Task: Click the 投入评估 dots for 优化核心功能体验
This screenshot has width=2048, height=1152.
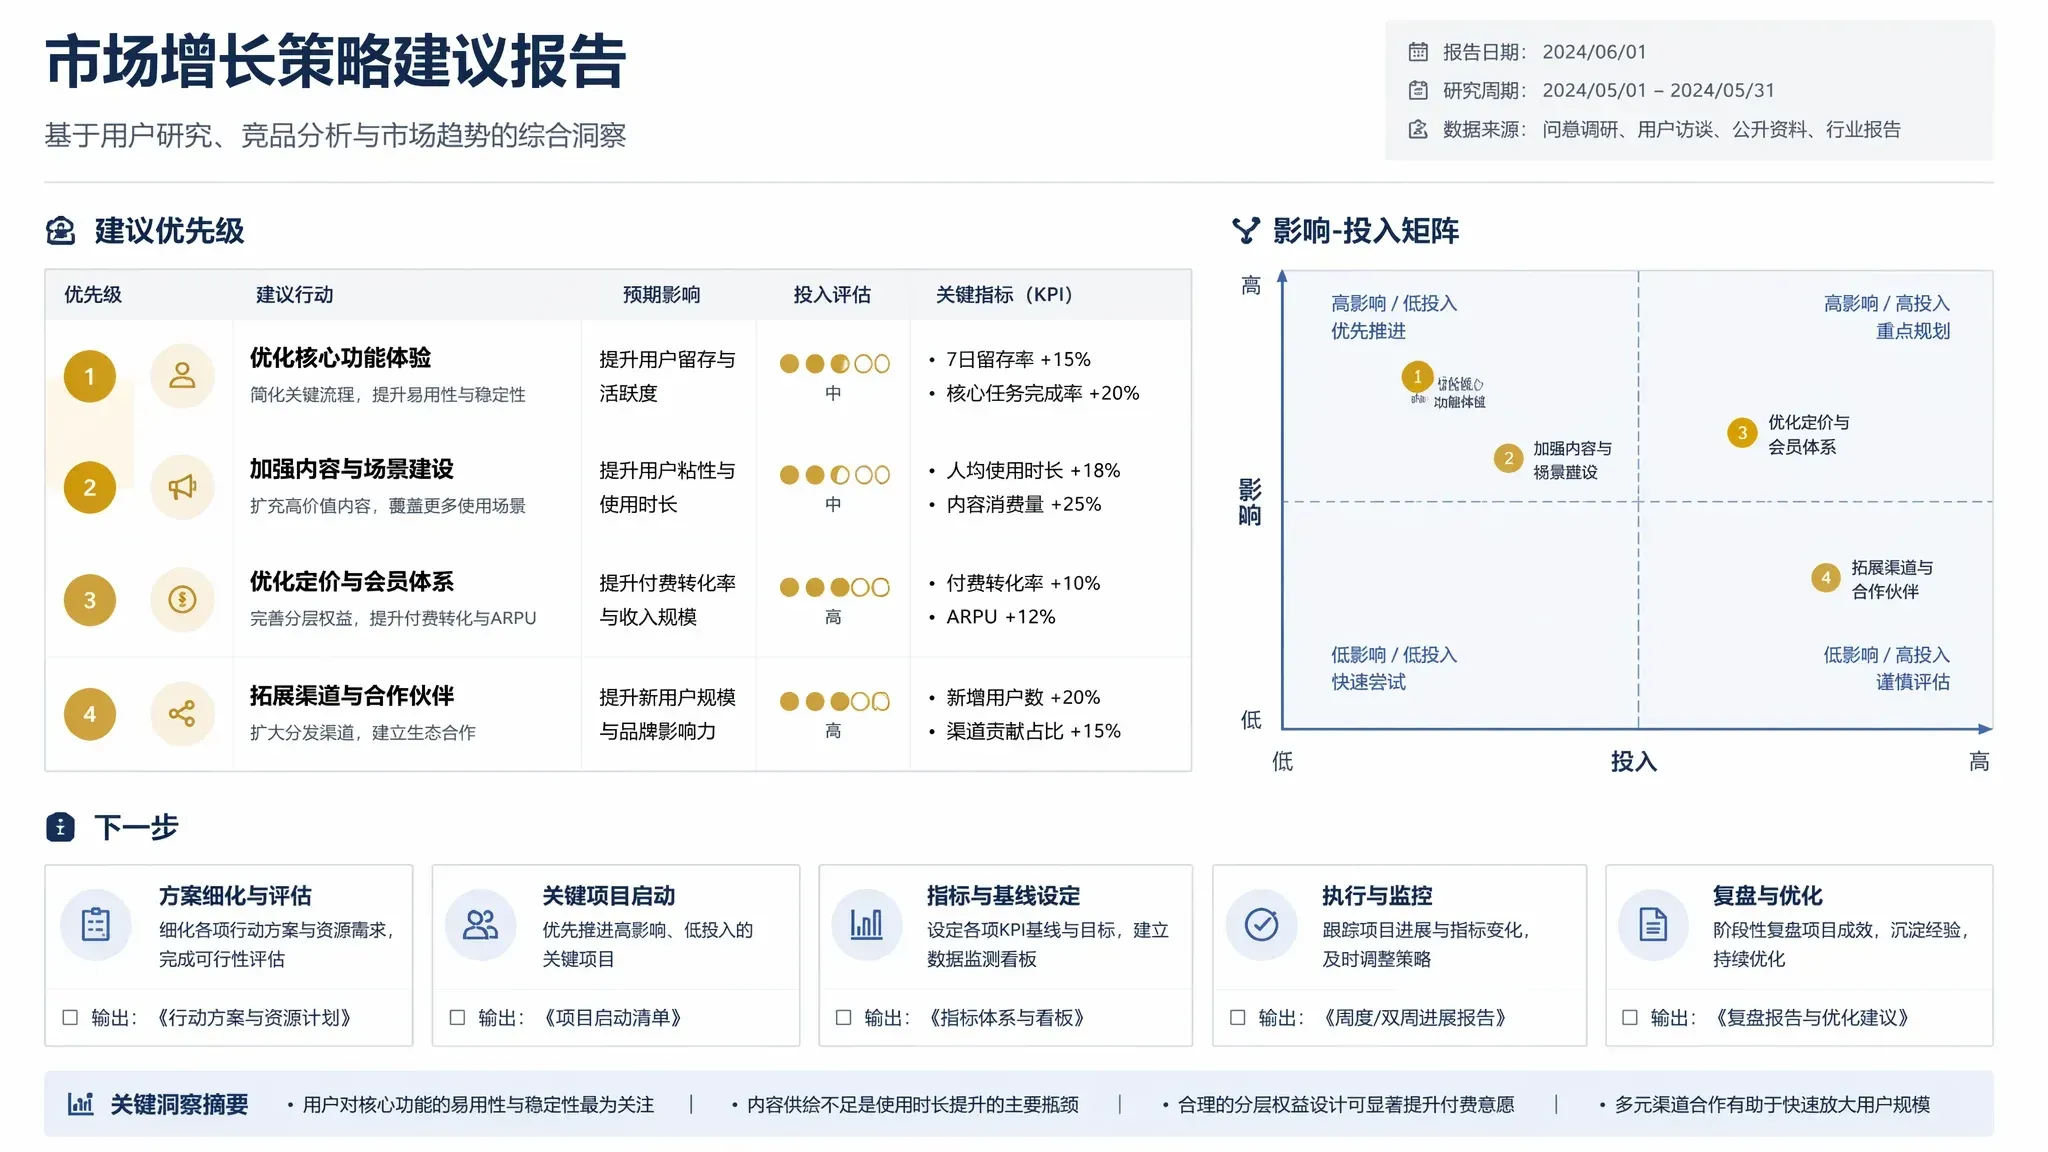Action: point(834,364)
